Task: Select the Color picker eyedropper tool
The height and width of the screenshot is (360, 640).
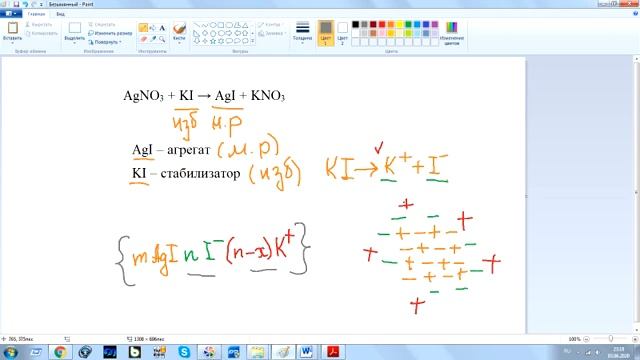Action: coord(153,39)
